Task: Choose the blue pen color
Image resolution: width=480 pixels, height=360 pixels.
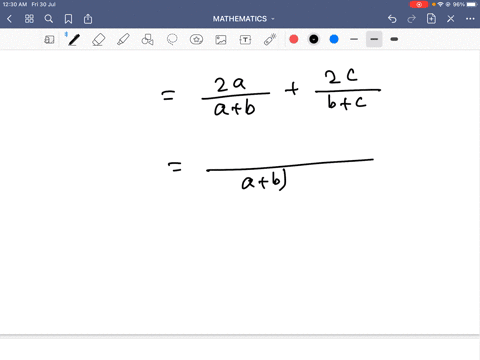Action: [x=334, y=39]
